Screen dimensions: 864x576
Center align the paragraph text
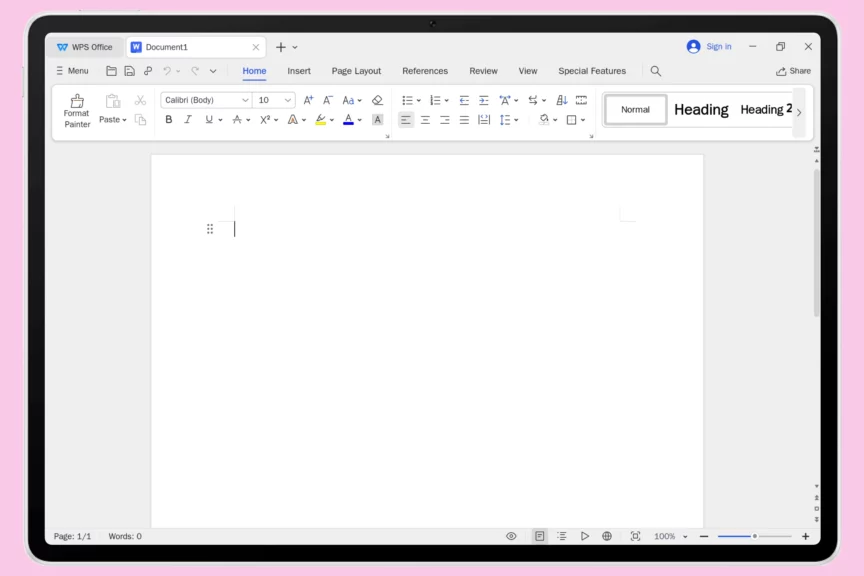[425, 120]
